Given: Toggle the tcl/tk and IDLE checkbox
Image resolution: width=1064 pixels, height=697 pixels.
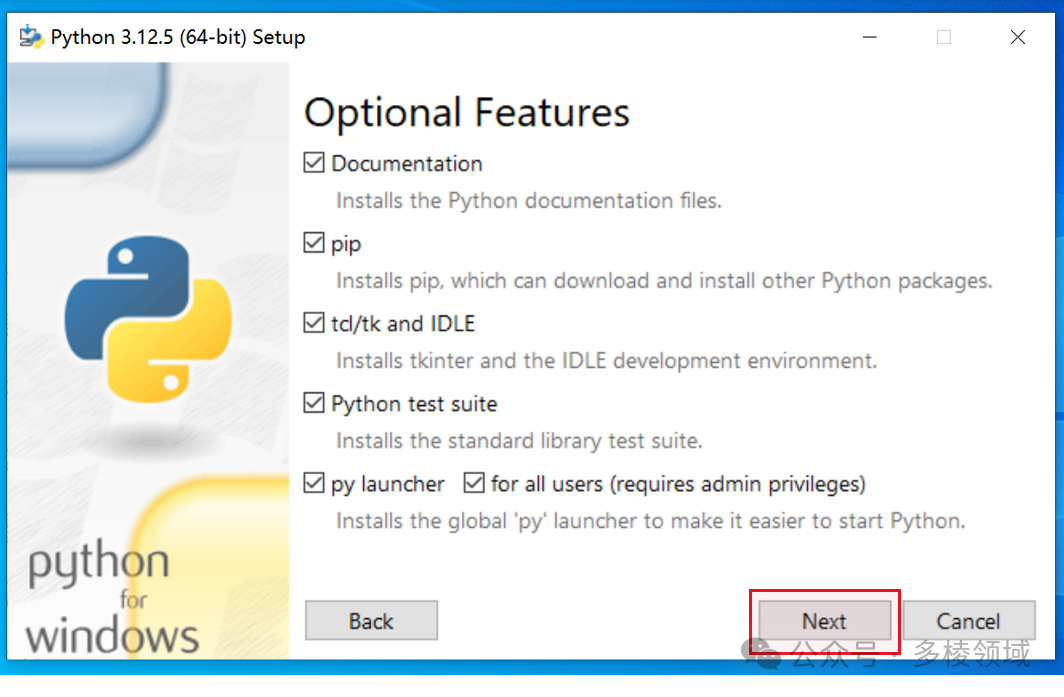Looking at the screenshot, I should (x=314, y=323).
